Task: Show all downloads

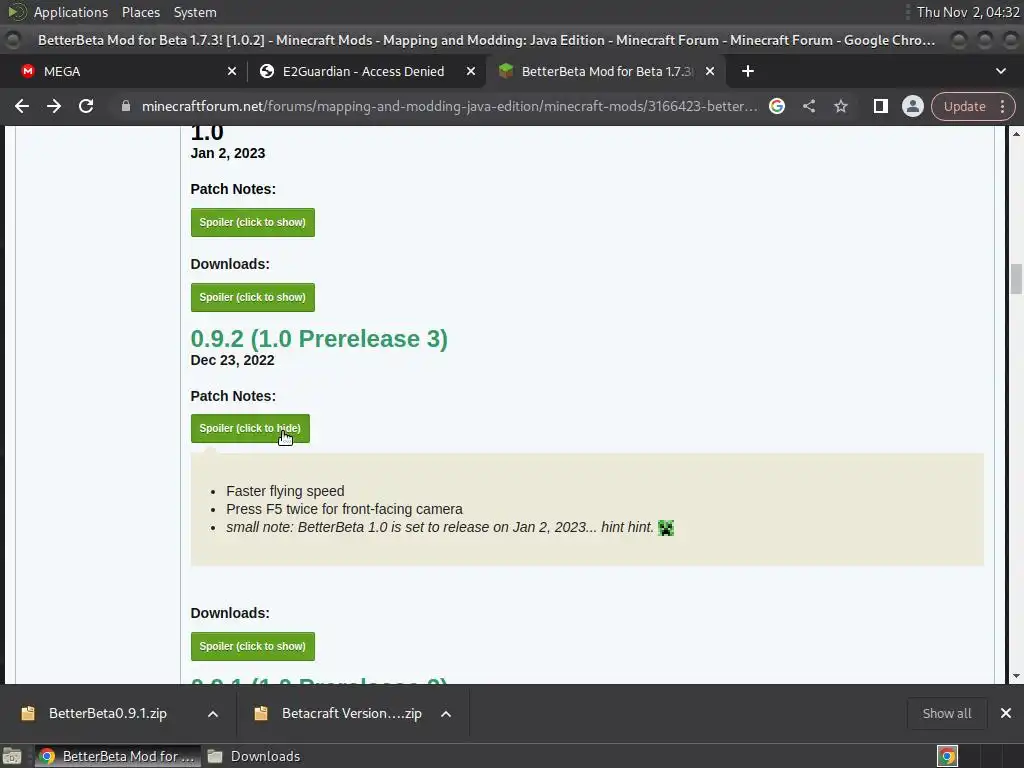Action: pyautogui.click(x=946, y=713)
